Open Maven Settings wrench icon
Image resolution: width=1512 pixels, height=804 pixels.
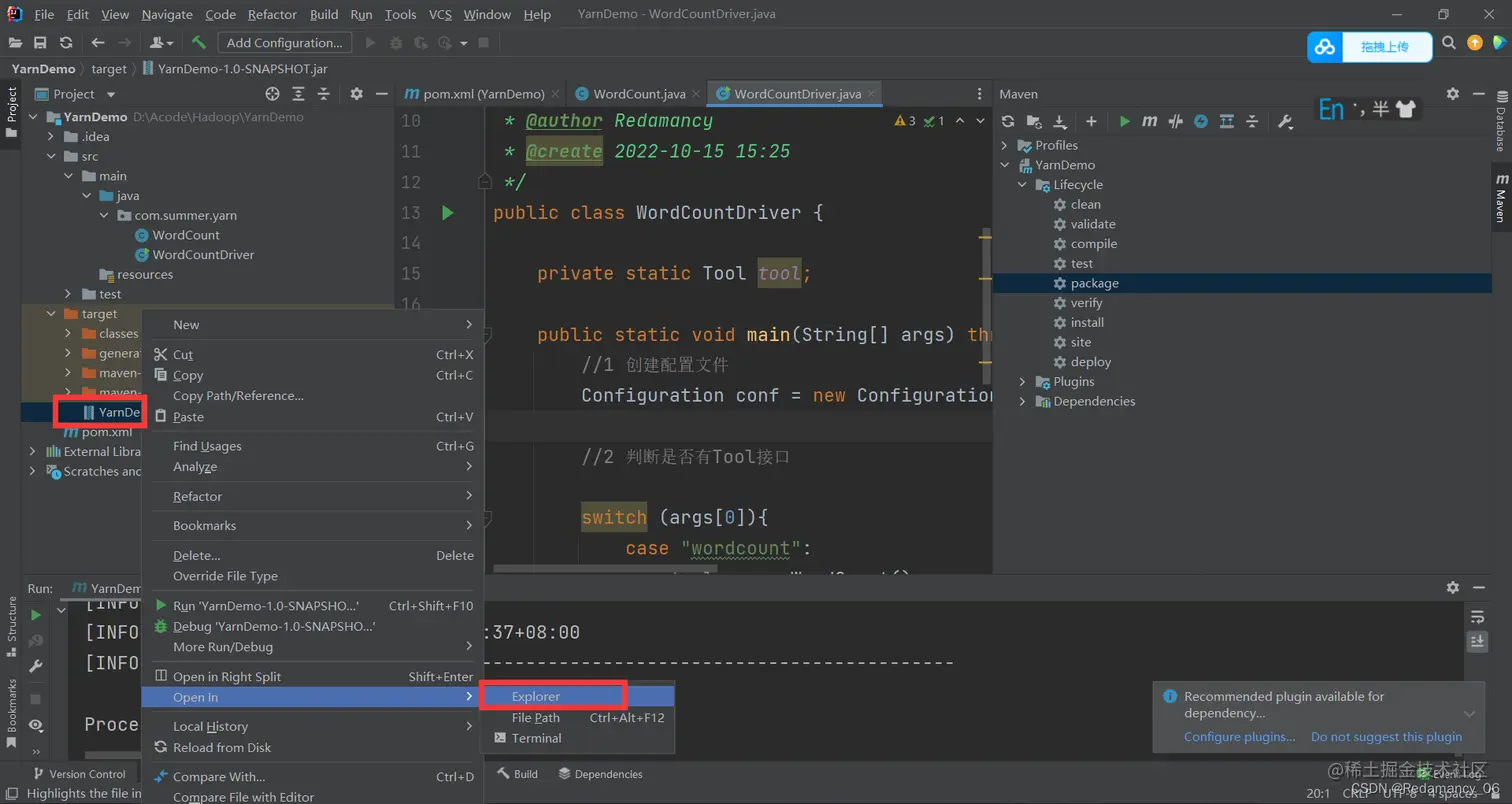[1286, 121]
